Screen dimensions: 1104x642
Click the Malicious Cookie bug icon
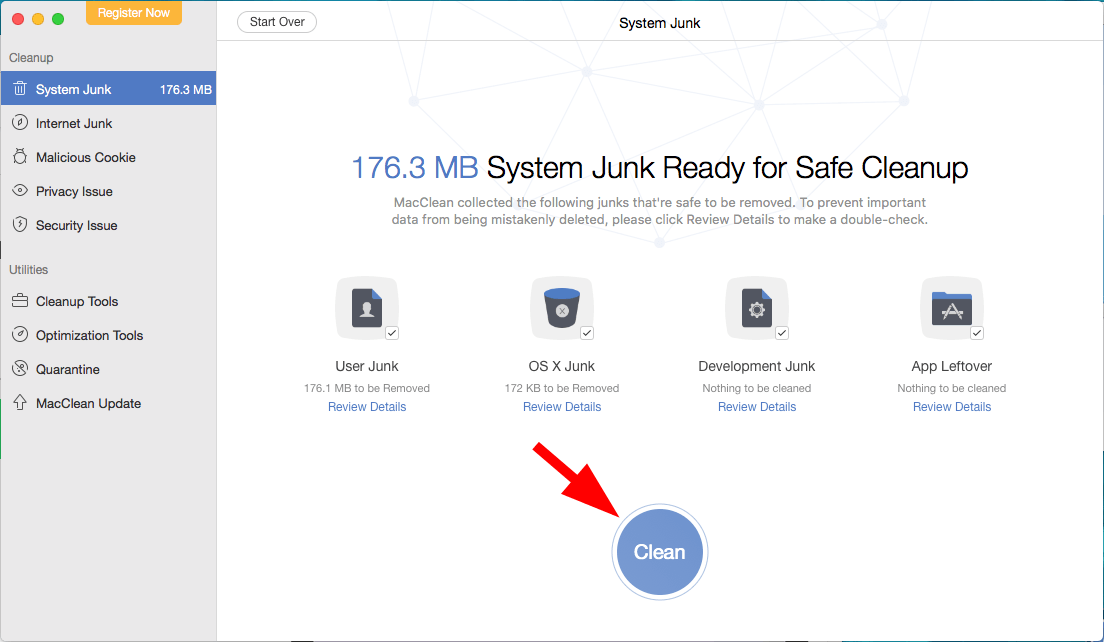pyautogui.click(x=20, y=156)
